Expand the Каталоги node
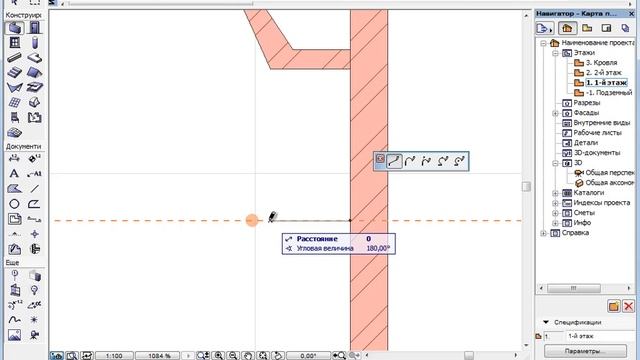The height and width of the screenshot is (360, 640). (556, 193)
